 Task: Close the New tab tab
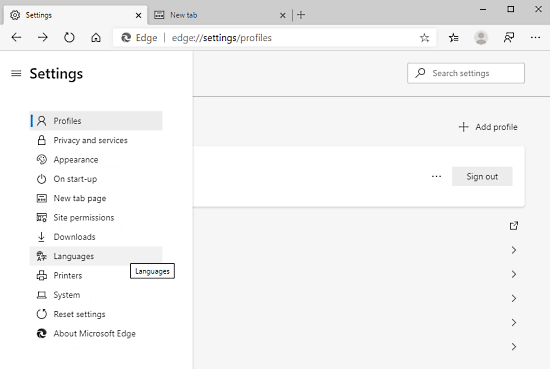(282, 15)
